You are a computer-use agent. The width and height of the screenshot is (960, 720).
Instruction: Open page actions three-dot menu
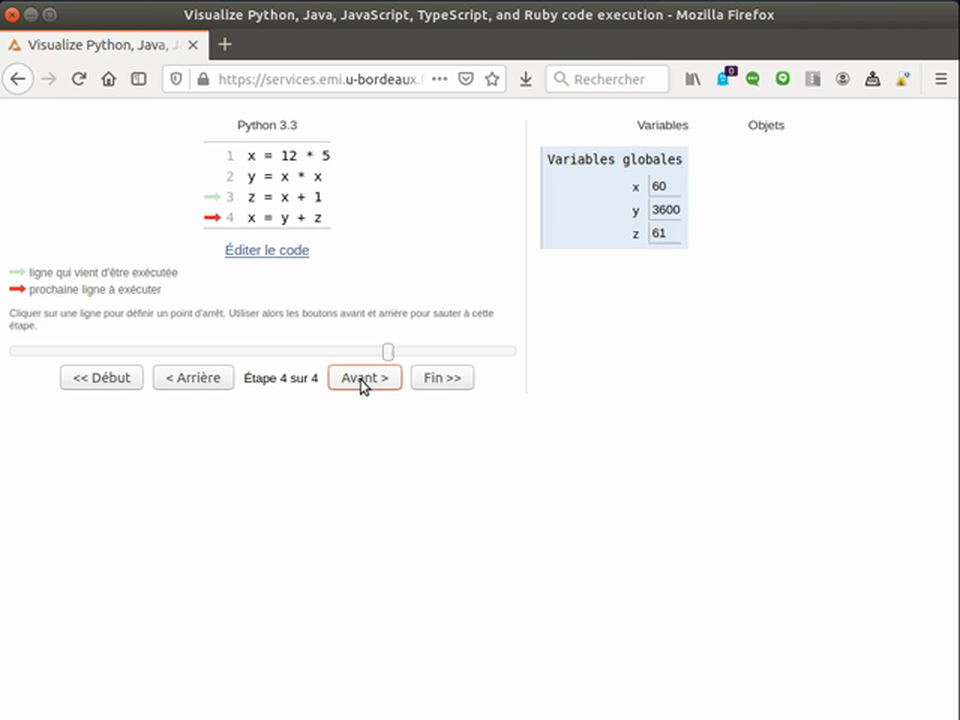point(440,79)
